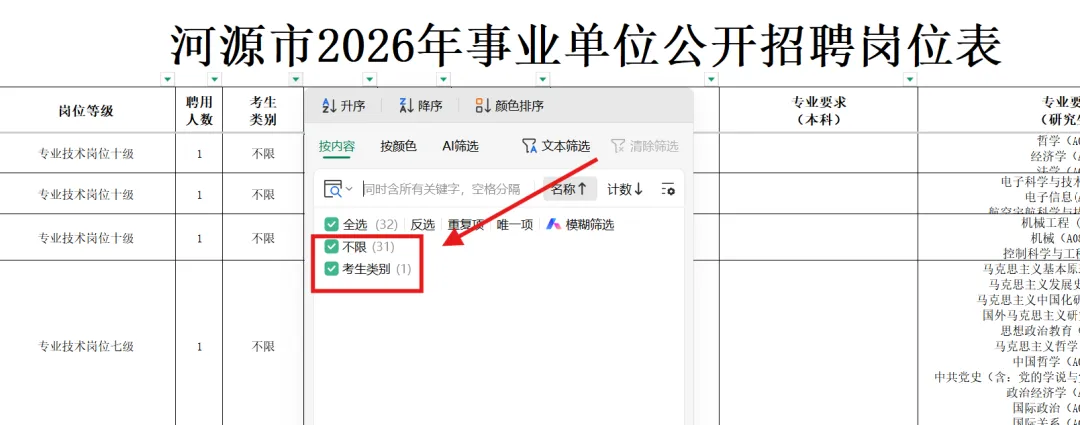Select the 电子科学与技术 text line
The height and width of the screenshot is (425, 1080).
(x=1040, y=181)
